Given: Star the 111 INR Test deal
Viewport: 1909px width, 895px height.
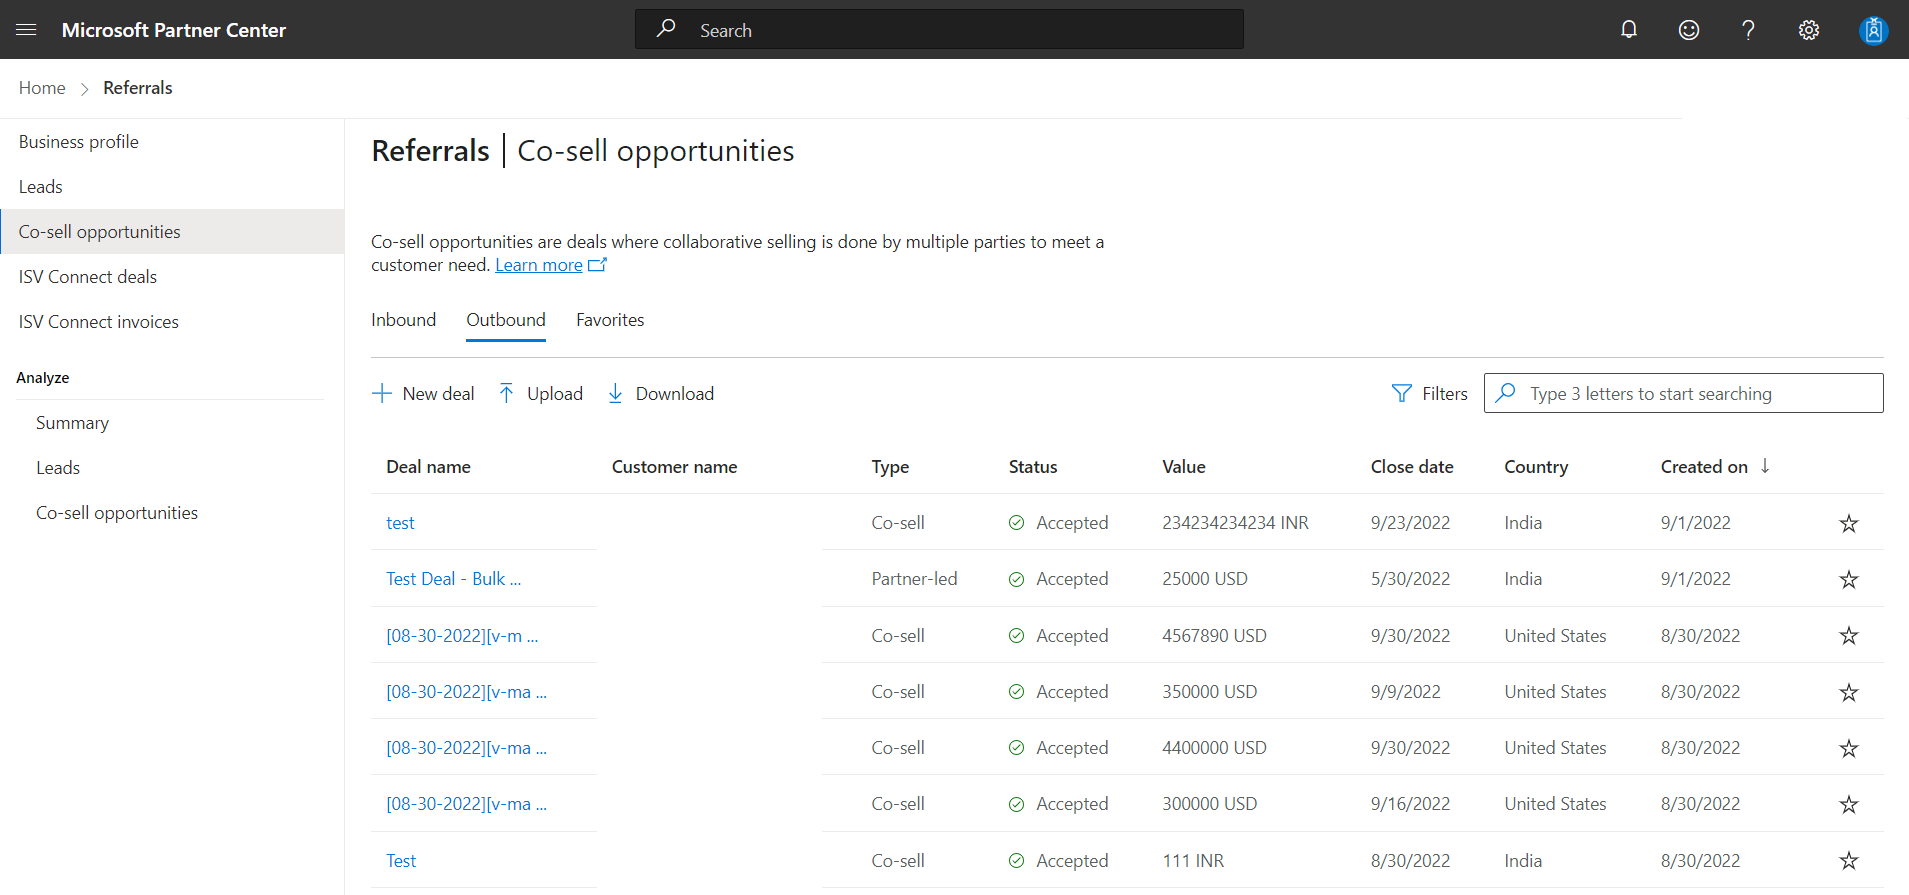Looking at the screenshot, I should point(1849,861).
